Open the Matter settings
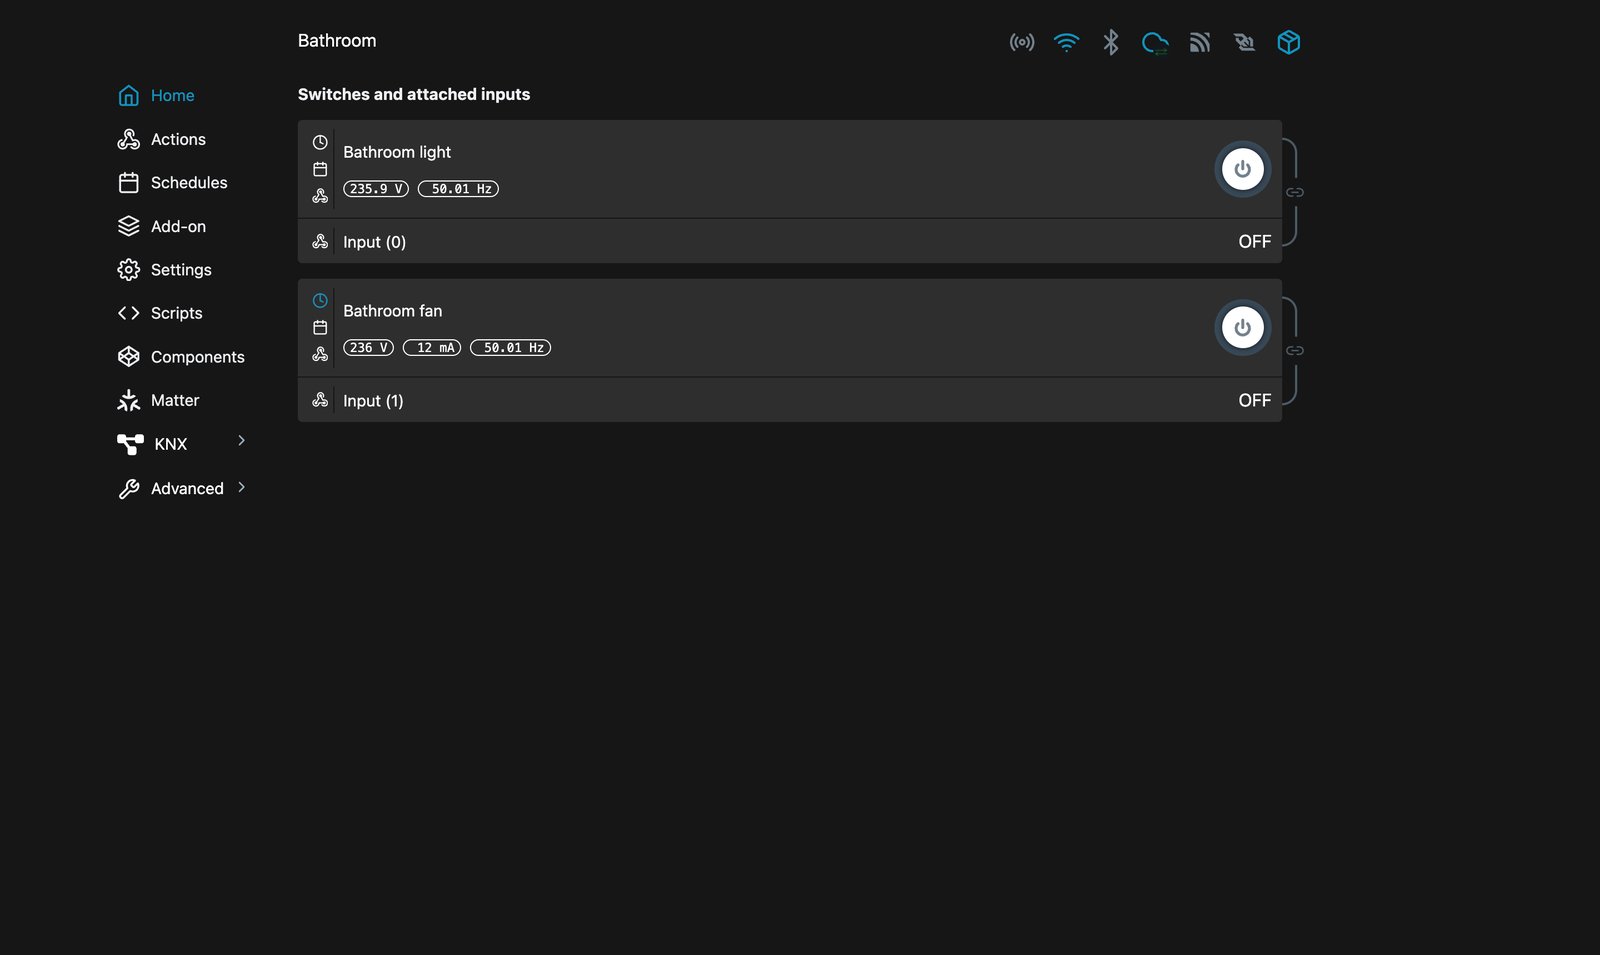Image resolution: width=1600 pixels, height=955 pixels. (158, 401)
